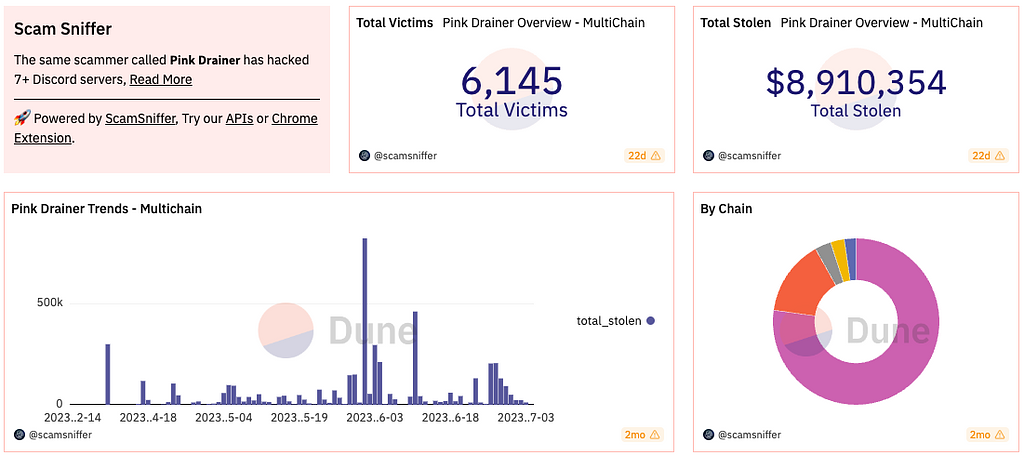Click the scamsniffer avatar in Total Stolen panel

tap(709, 156)
